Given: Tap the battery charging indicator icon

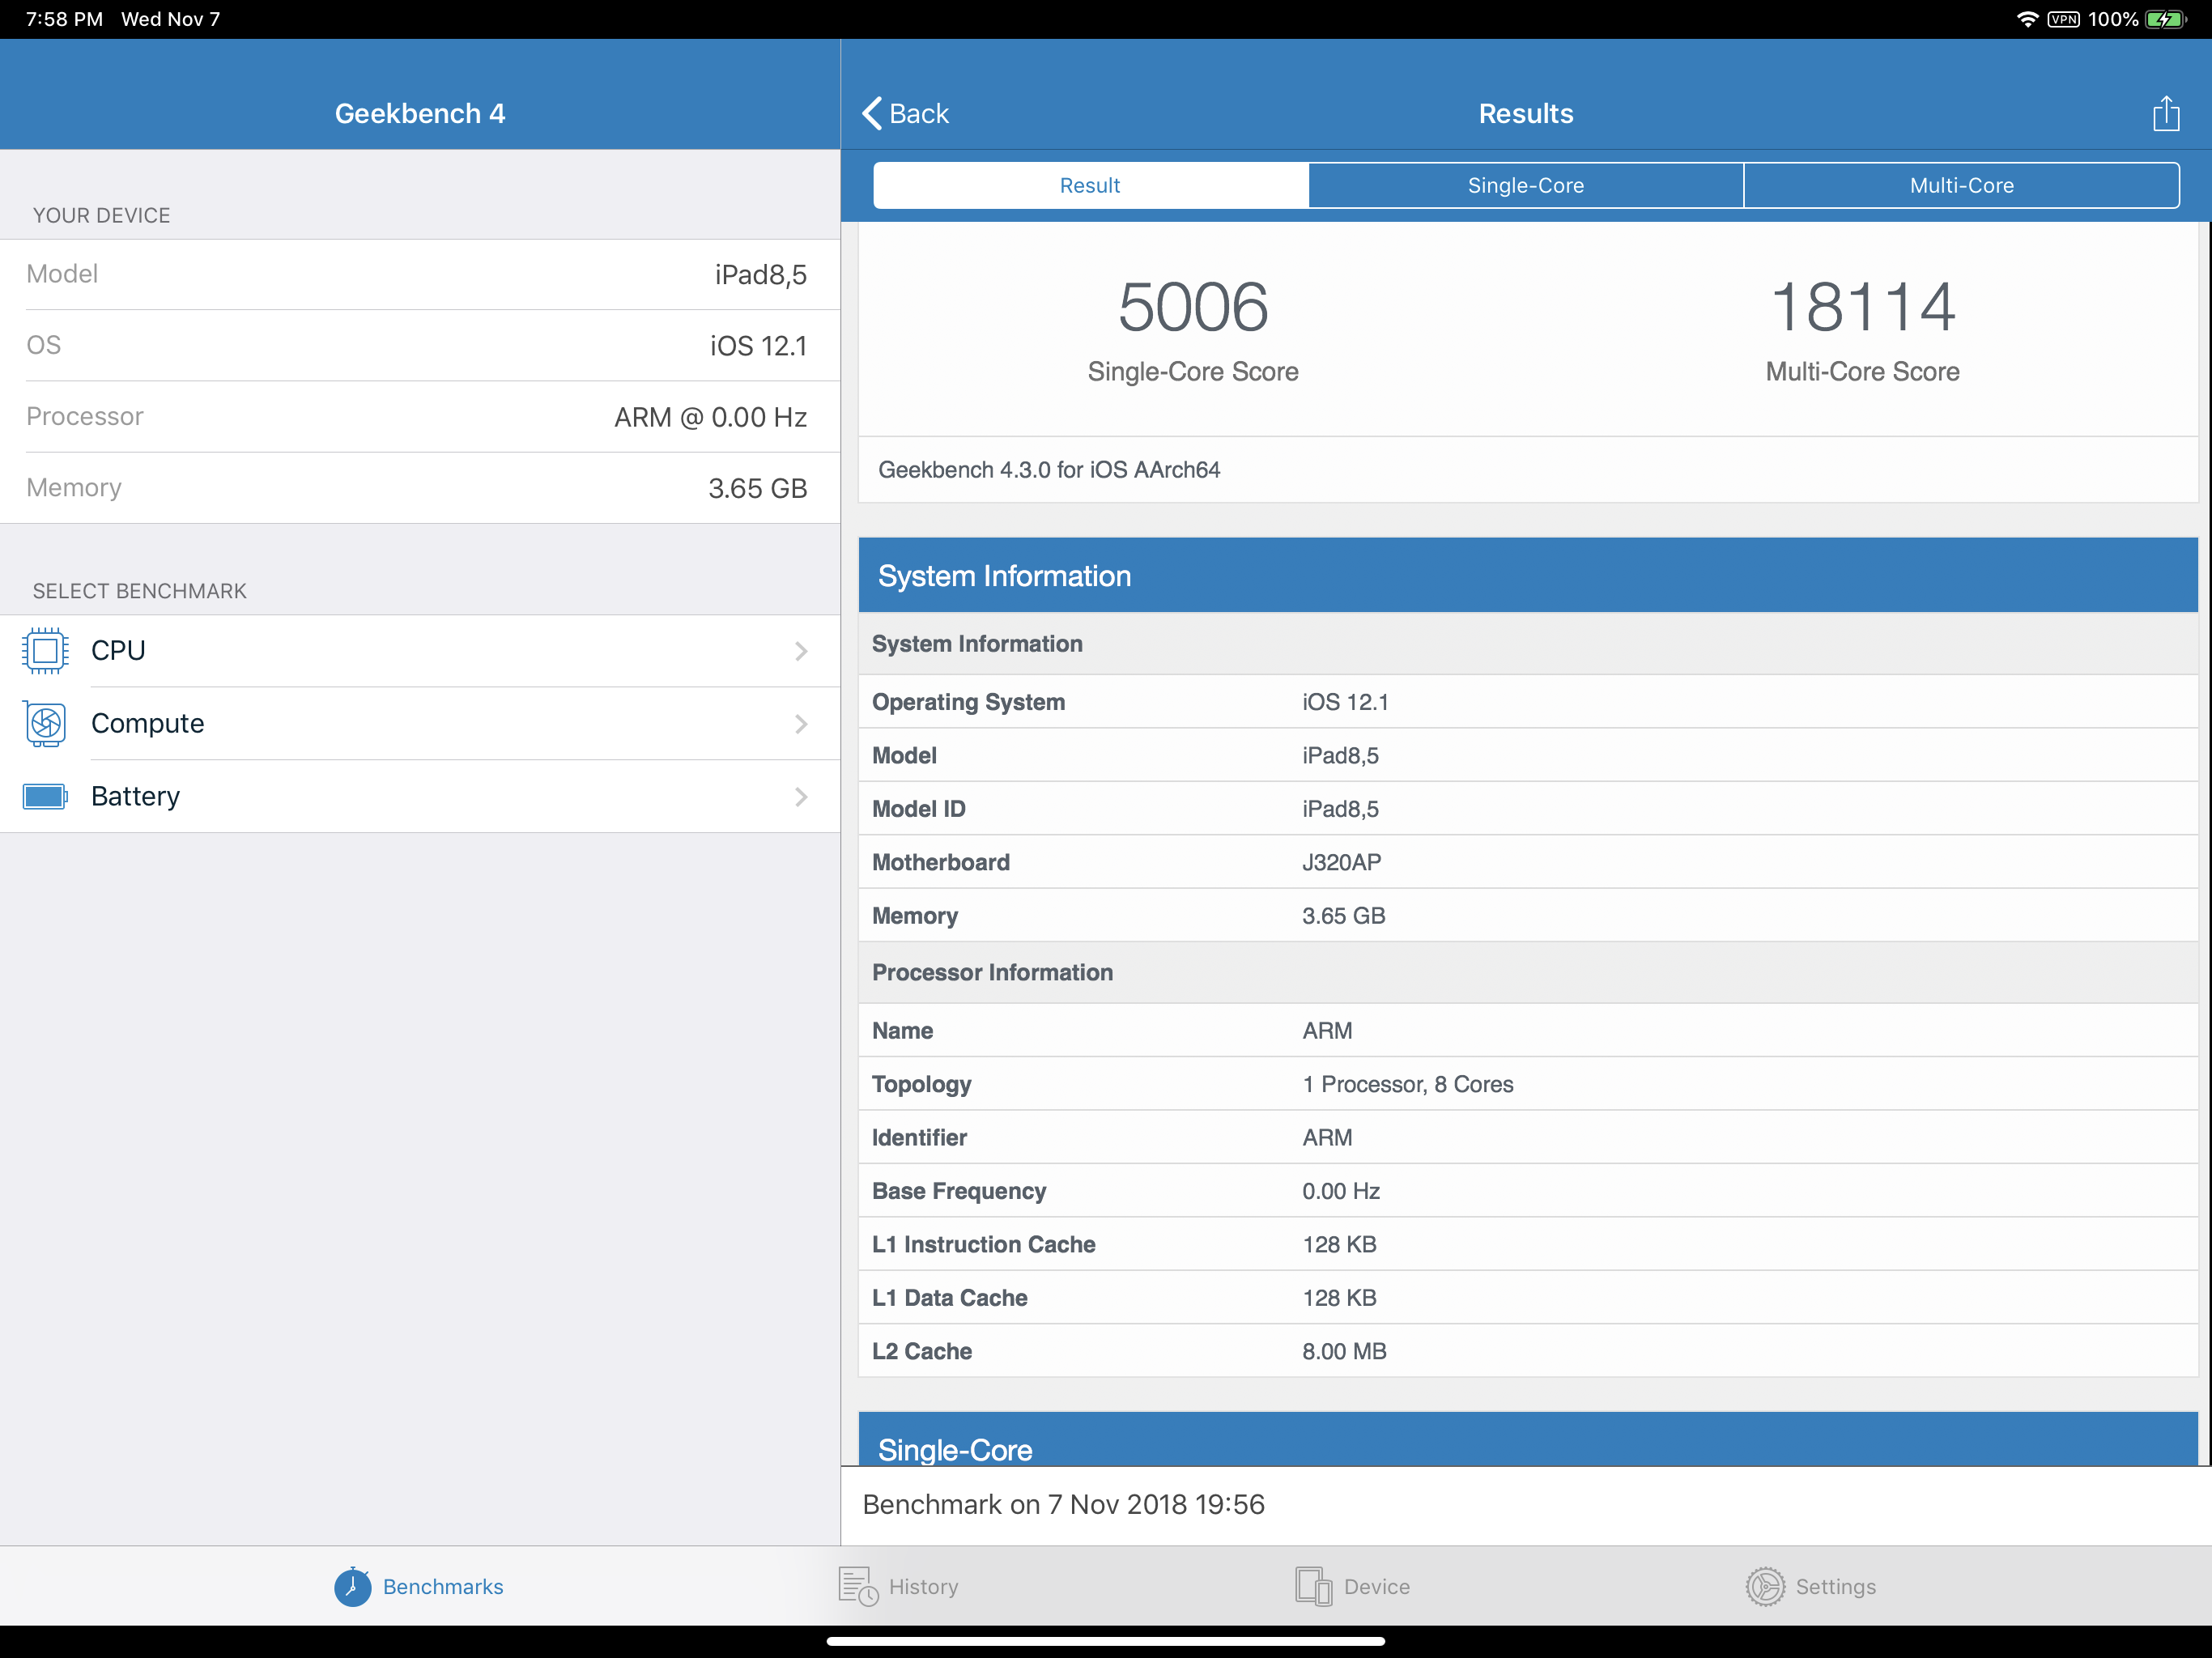Looking at the screenshot, I should [2166, 19].
